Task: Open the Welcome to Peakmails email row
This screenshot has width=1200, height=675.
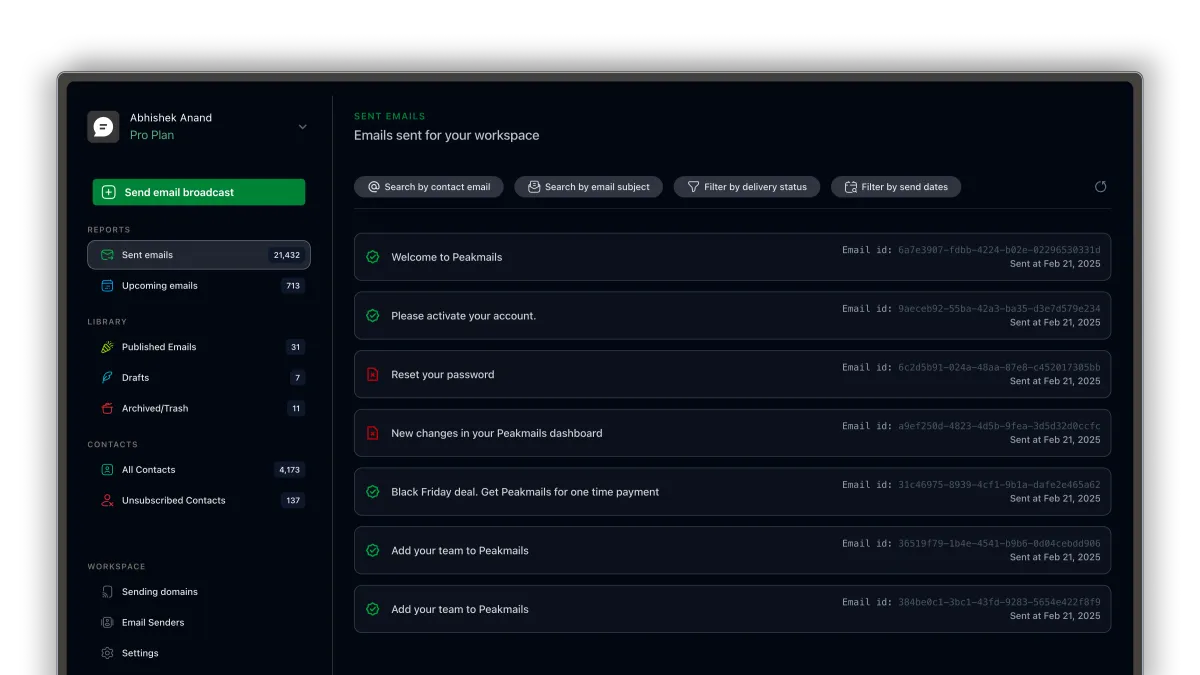Action: tap(732, 257)
